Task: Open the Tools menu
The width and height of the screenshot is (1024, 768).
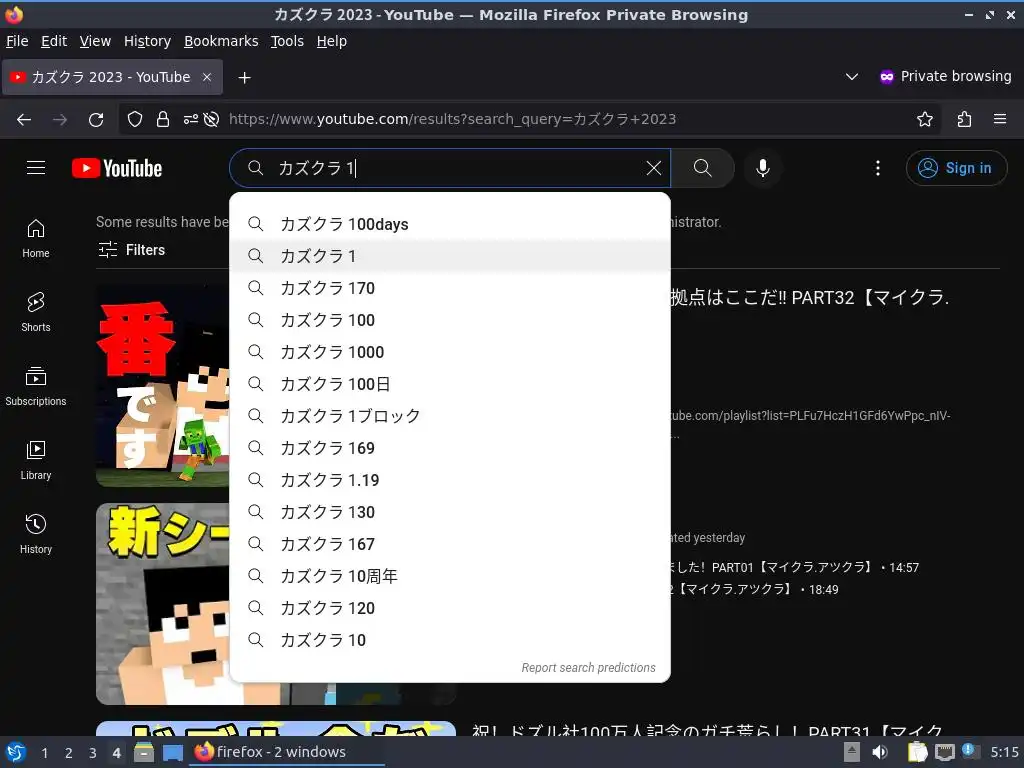Action: (287, 41)
